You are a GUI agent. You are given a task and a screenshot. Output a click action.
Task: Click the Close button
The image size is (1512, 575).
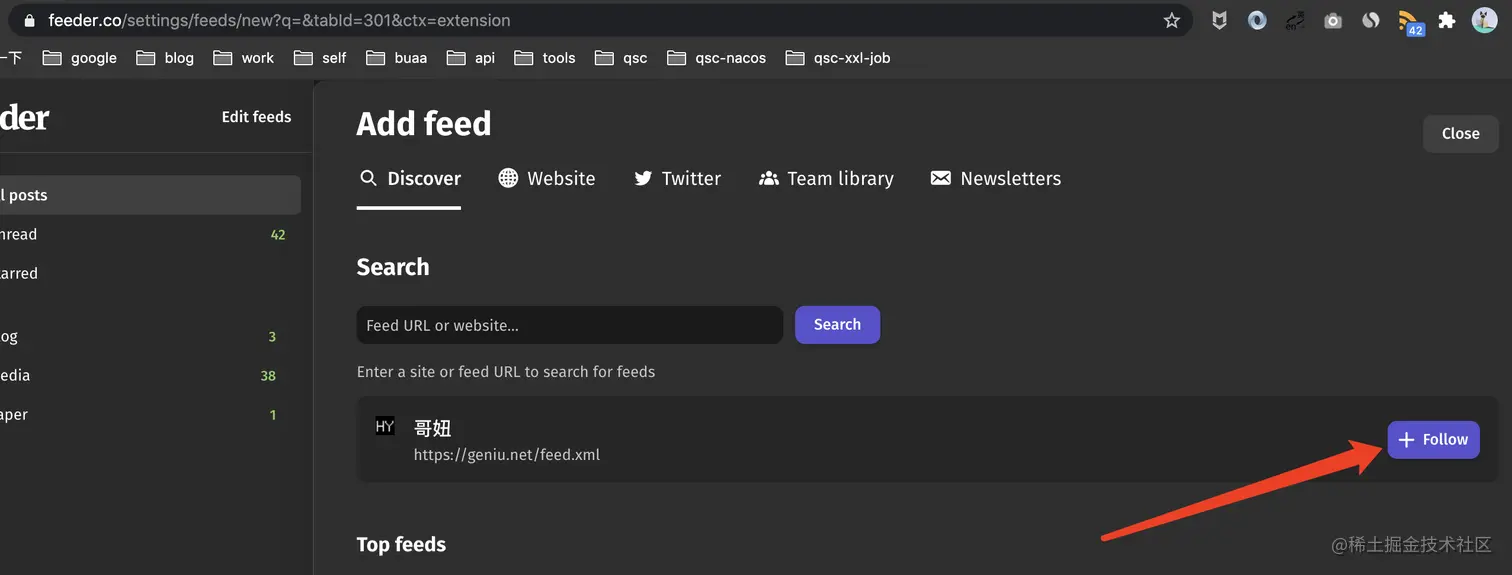1460,134
